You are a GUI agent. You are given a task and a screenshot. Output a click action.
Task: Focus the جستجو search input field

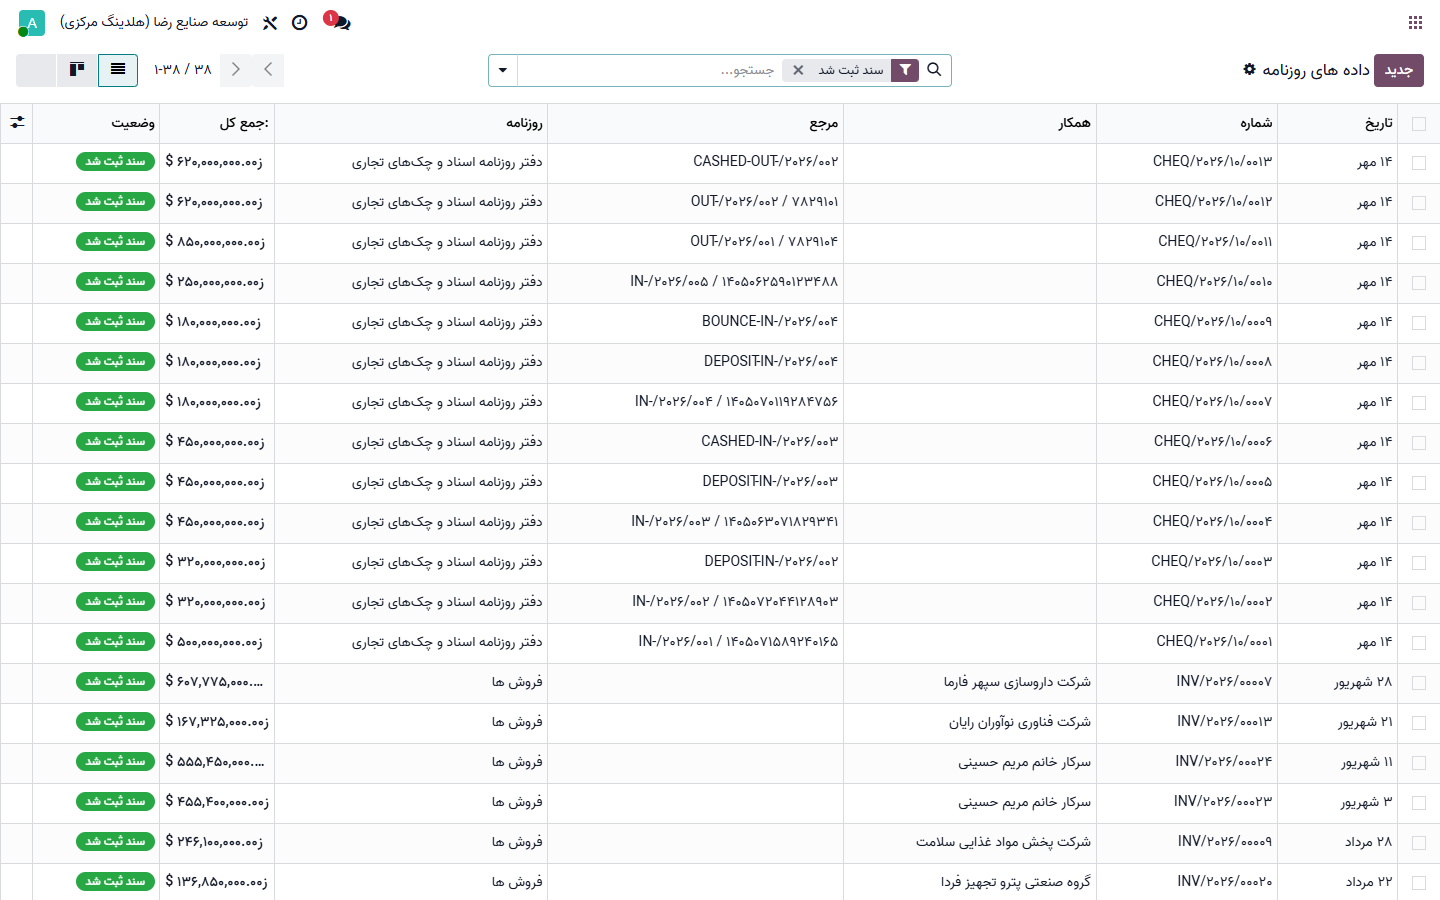[650, 70]
